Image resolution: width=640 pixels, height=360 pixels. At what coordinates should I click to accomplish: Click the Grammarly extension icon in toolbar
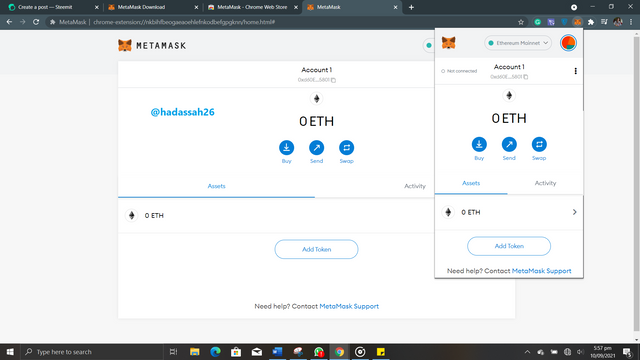538,22
